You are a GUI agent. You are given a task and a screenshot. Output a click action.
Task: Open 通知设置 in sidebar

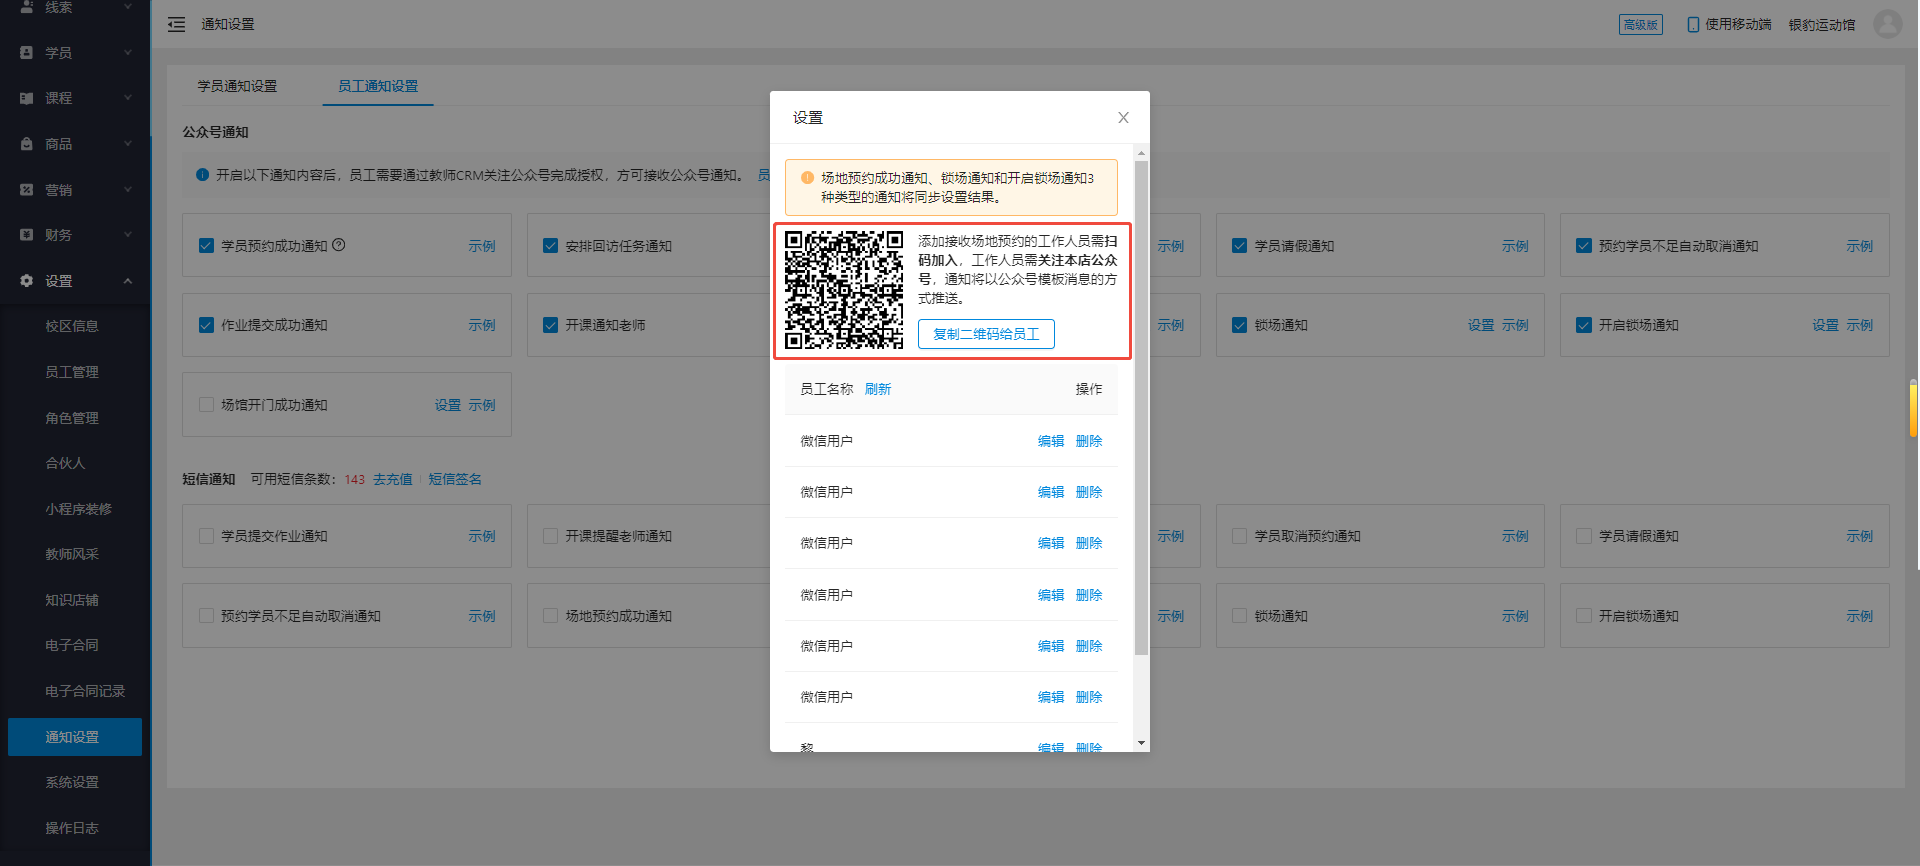(75, 737)
